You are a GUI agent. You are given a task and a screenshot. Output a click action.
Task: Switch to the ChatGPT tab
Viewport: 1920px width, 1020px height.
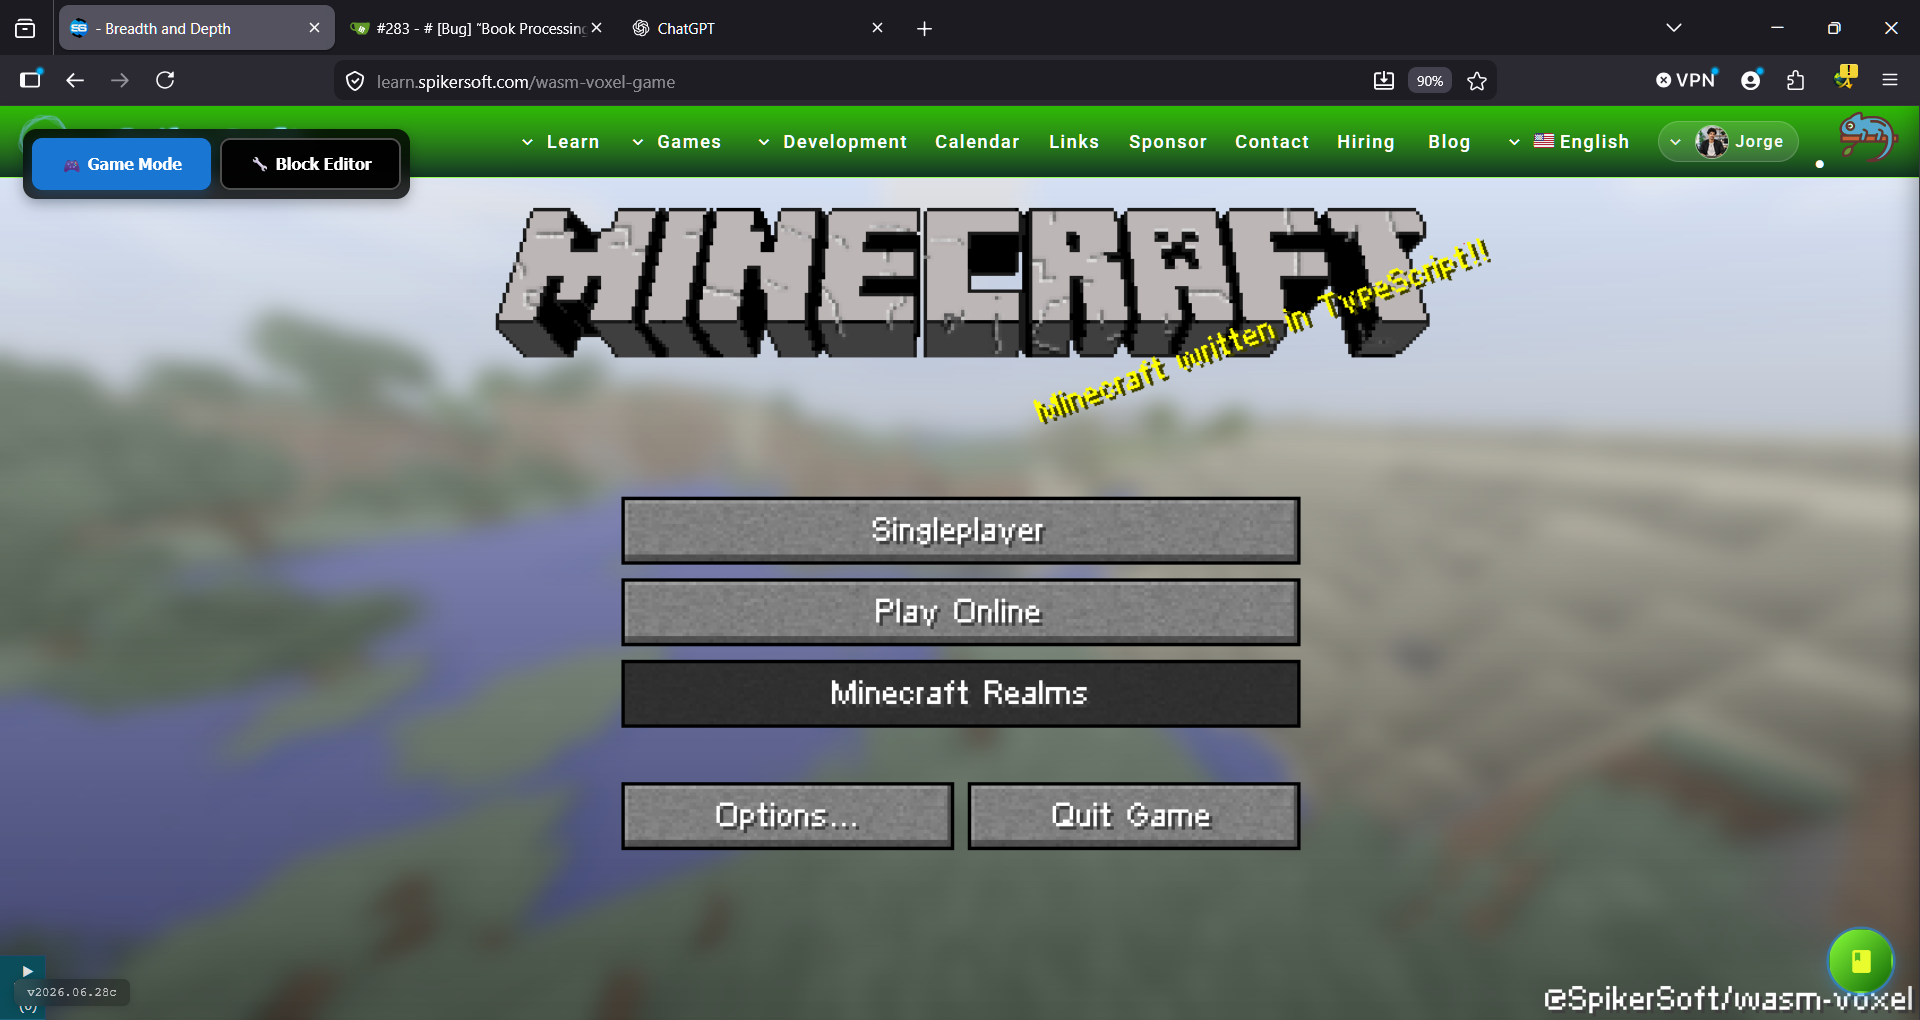point(757,28)
